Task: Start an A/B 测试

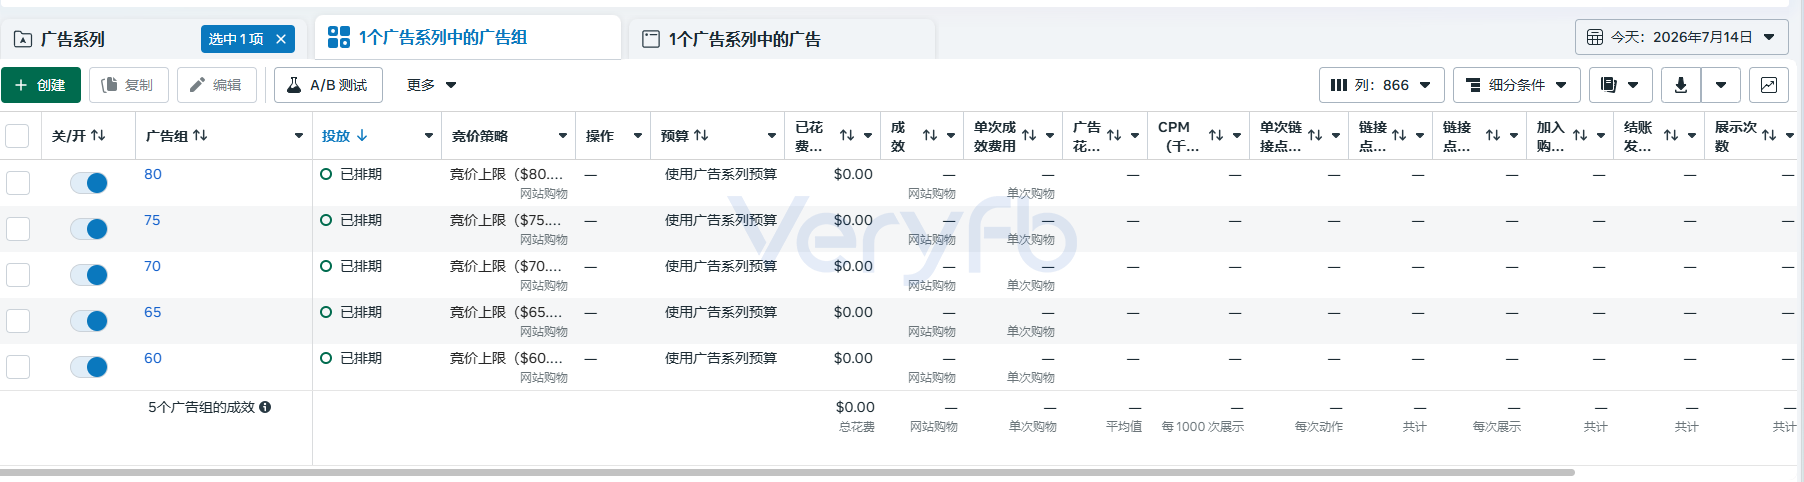Action: pos(328,85)
